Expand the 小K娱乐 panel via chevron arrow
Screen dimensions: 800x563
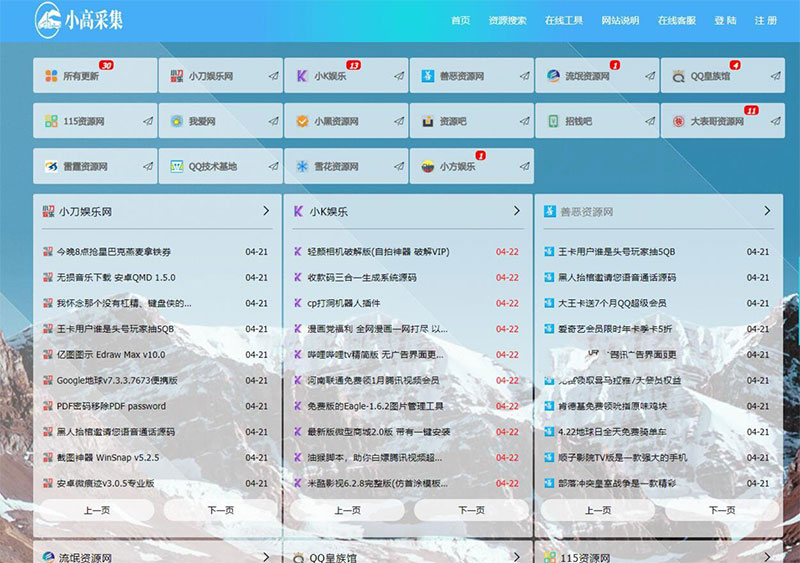(x=517, y=211)
